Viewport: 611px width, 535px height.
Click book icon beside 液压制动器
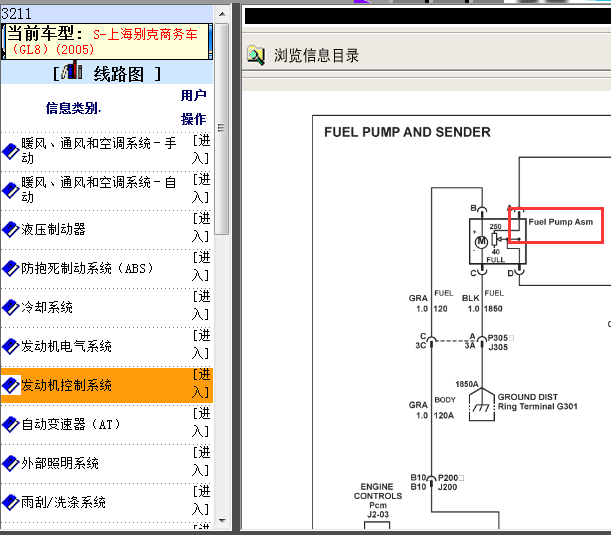click(11, 229)
